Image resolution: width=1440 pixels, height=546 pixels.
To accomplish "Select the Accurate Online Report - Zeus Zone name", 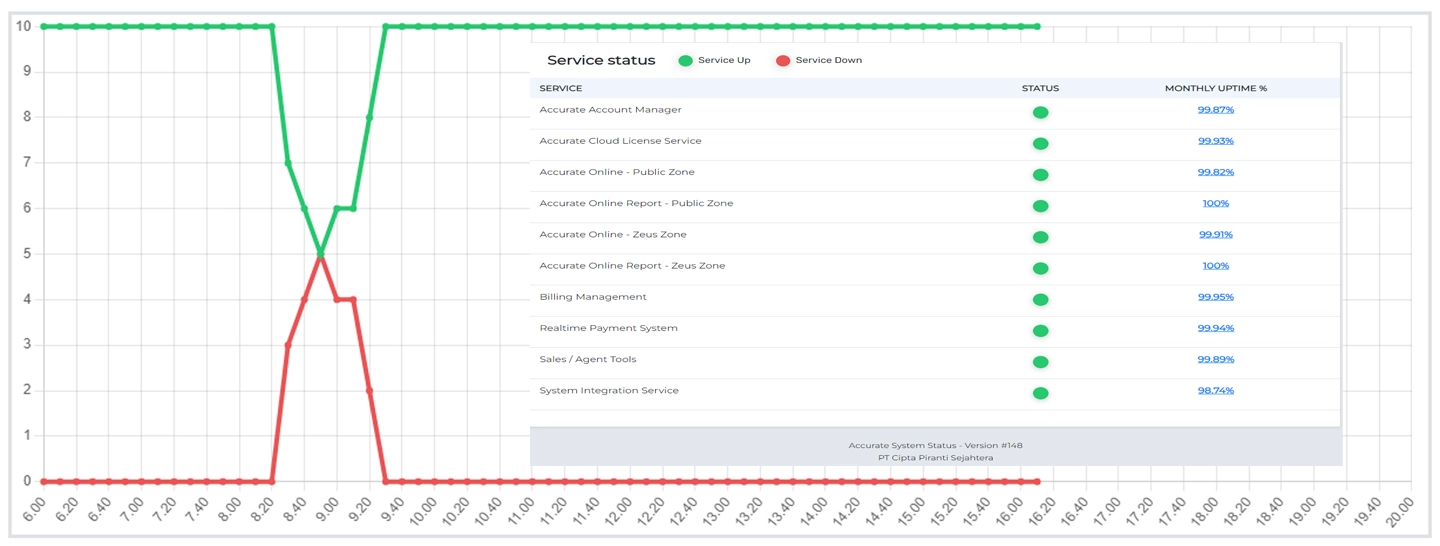I will tap(633, 266).
